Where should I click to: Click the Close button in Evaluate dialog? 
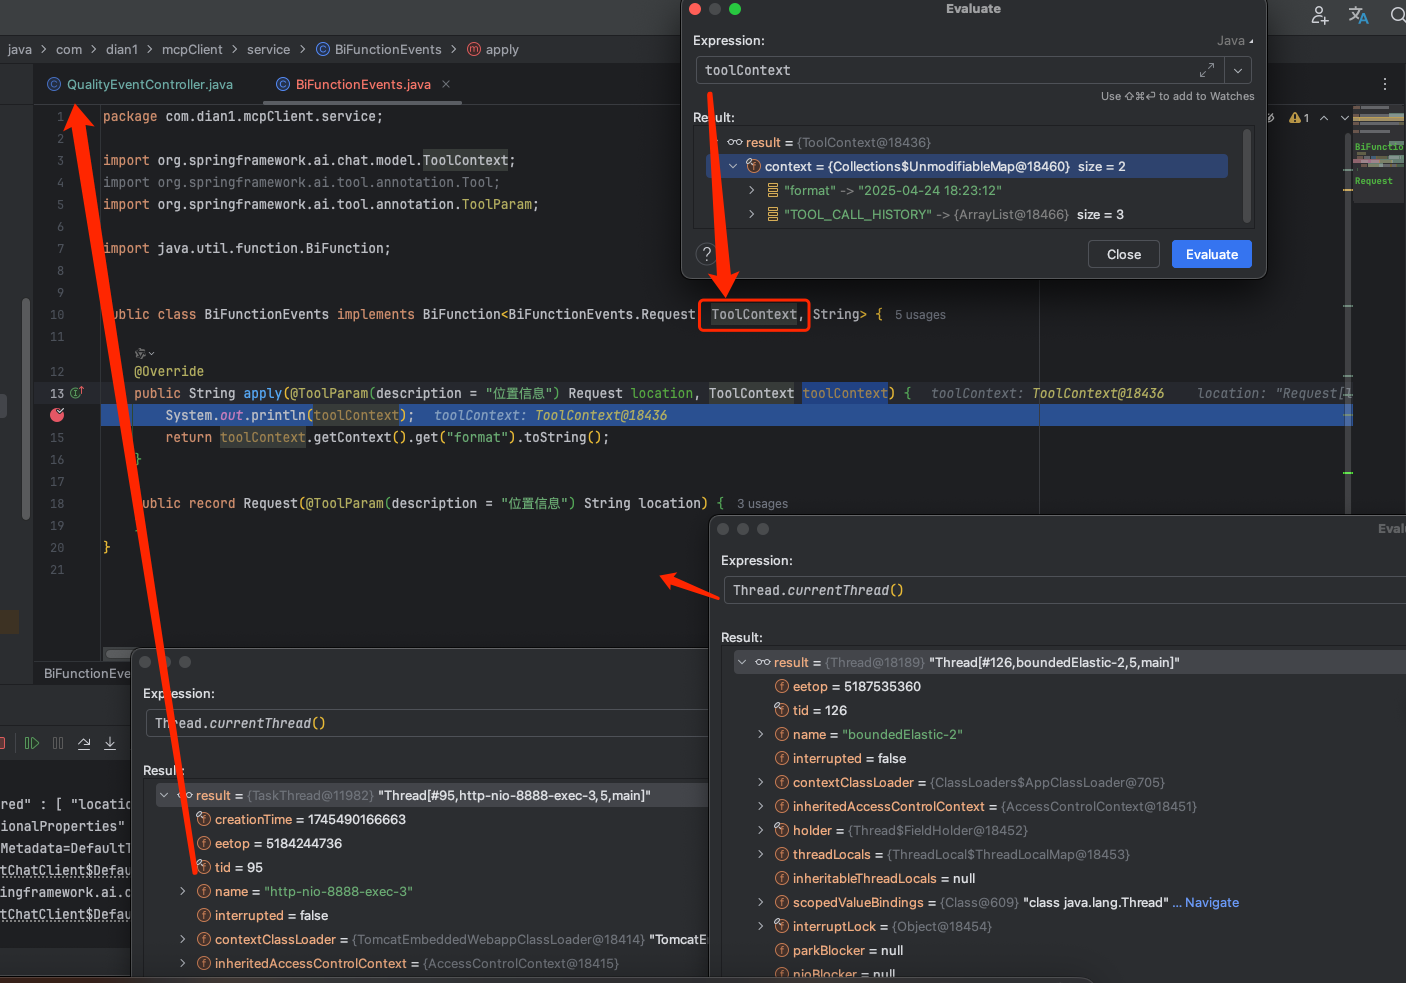tap(1124, 254)
